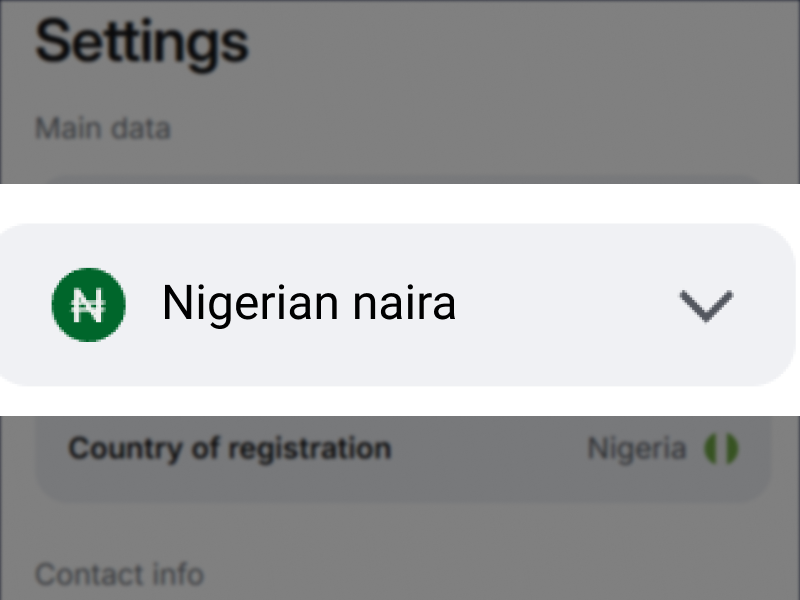Click the dimmed area right of Contact info
Viewport: 800px width, 600px height.
[500, 575]
